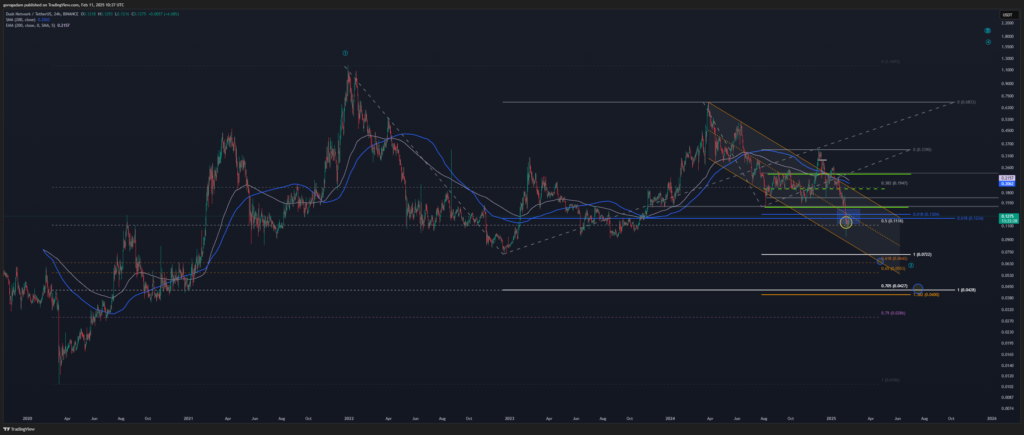
Task: Click the 2021 label on time axis
Action: (x=187, y=420)
